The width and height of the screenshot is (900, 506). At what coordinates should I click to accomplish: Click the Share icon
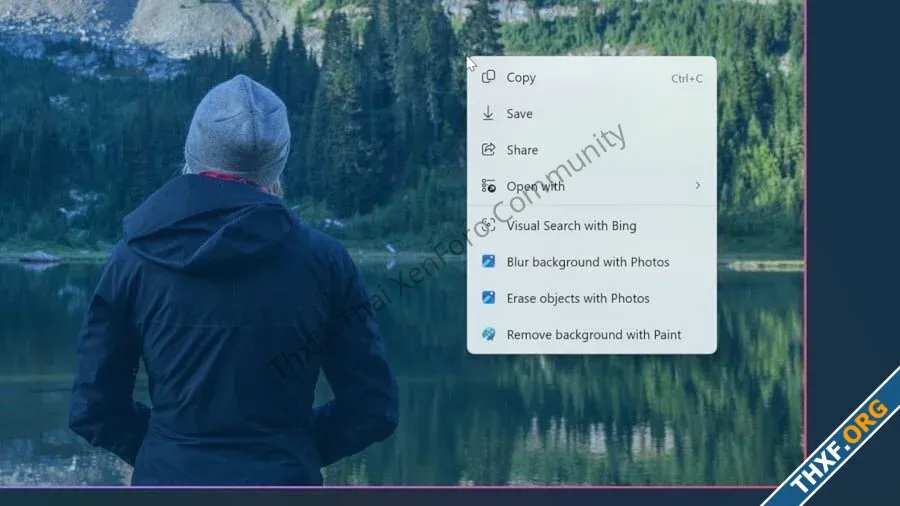tap(488, 149)
